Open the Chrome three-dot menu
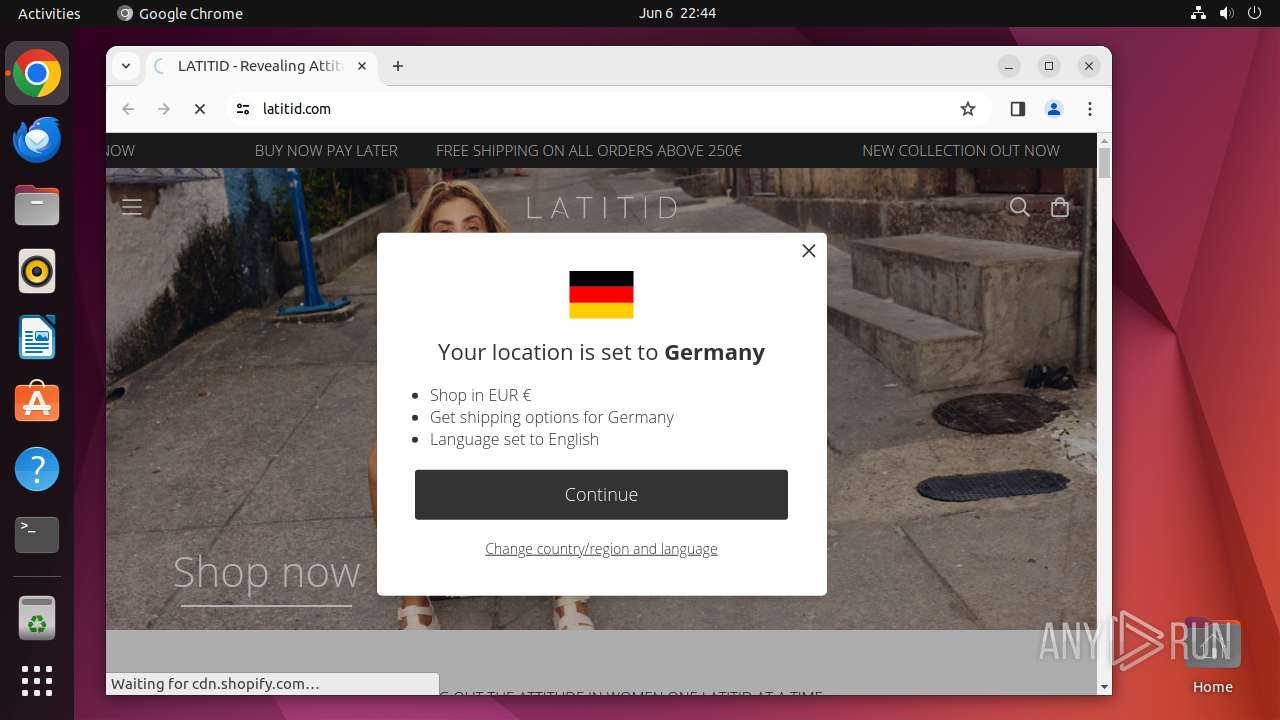1280x720 pixels. coord(1090,109)
